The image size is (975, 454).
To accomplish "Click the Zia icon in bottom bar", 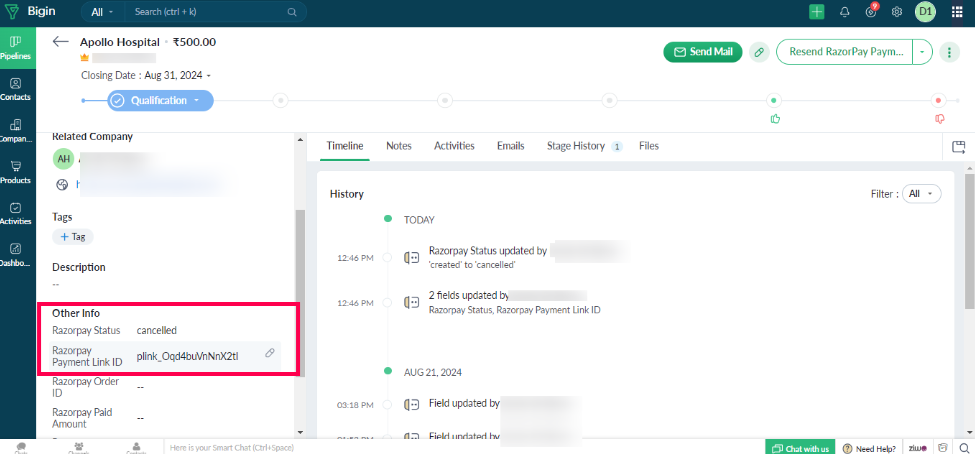I will (918, 448).
